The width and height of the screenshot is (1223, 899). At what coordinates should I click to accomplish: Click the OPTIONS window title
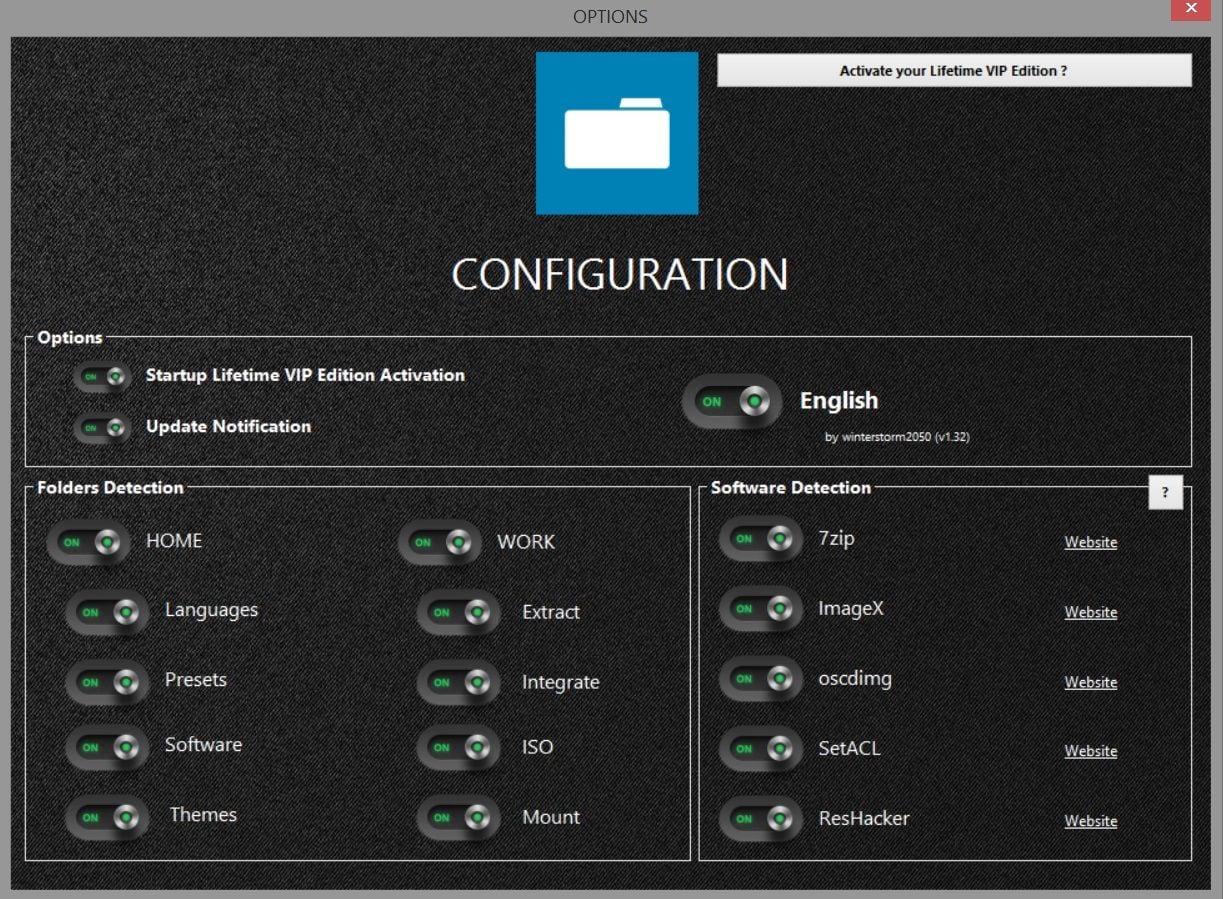[610, 17]
